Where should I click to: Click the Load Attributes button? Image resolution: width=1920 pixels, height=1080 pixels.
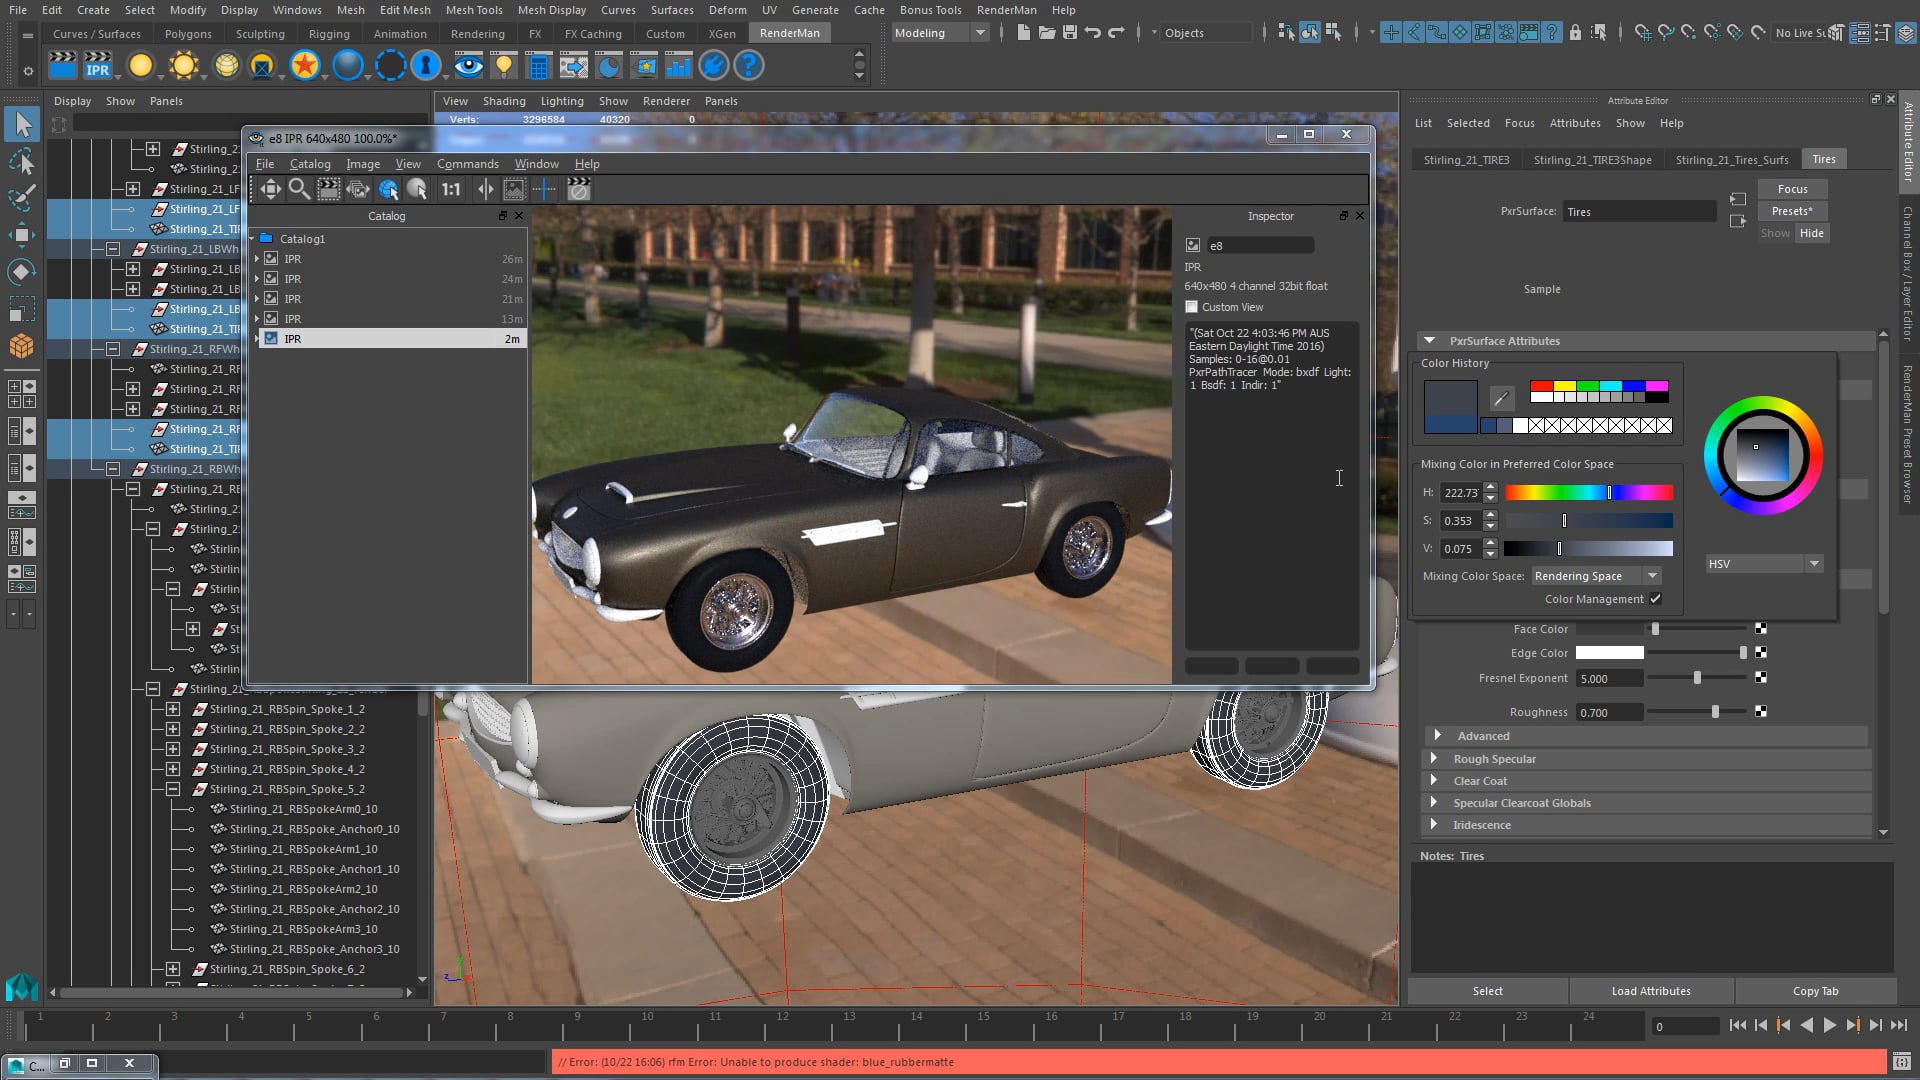coord(1651,991)
